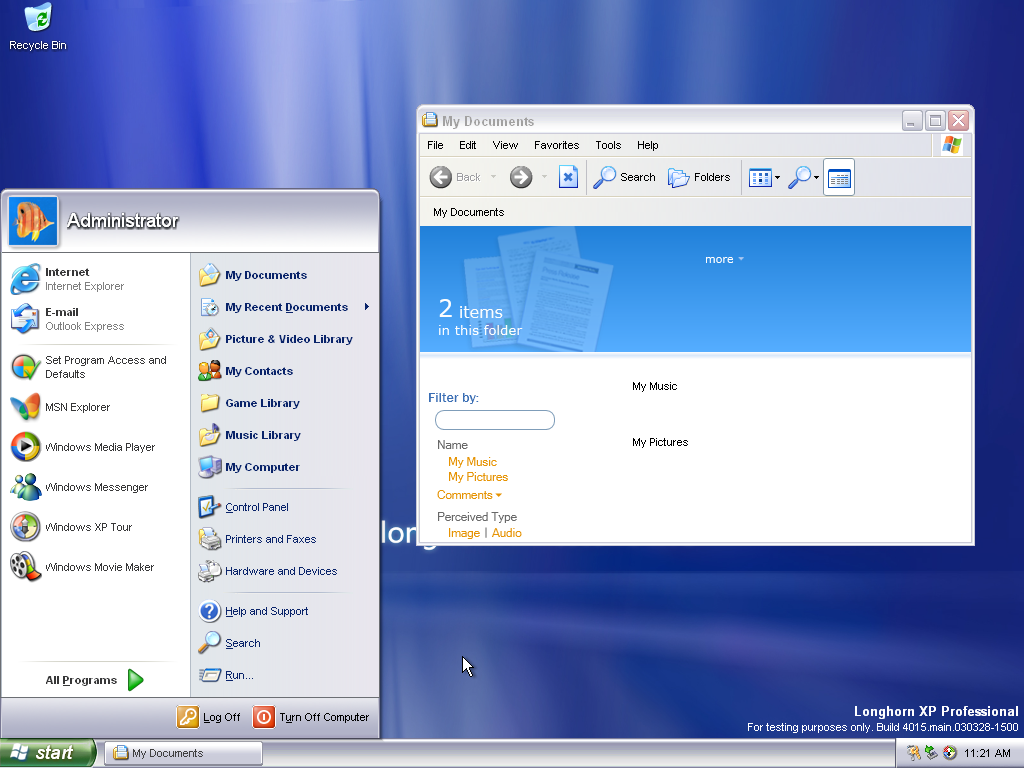This screenshot has width=1024, height=768.
Task: Click inside the Filter by text box
Action: click(x=495, y=420)
